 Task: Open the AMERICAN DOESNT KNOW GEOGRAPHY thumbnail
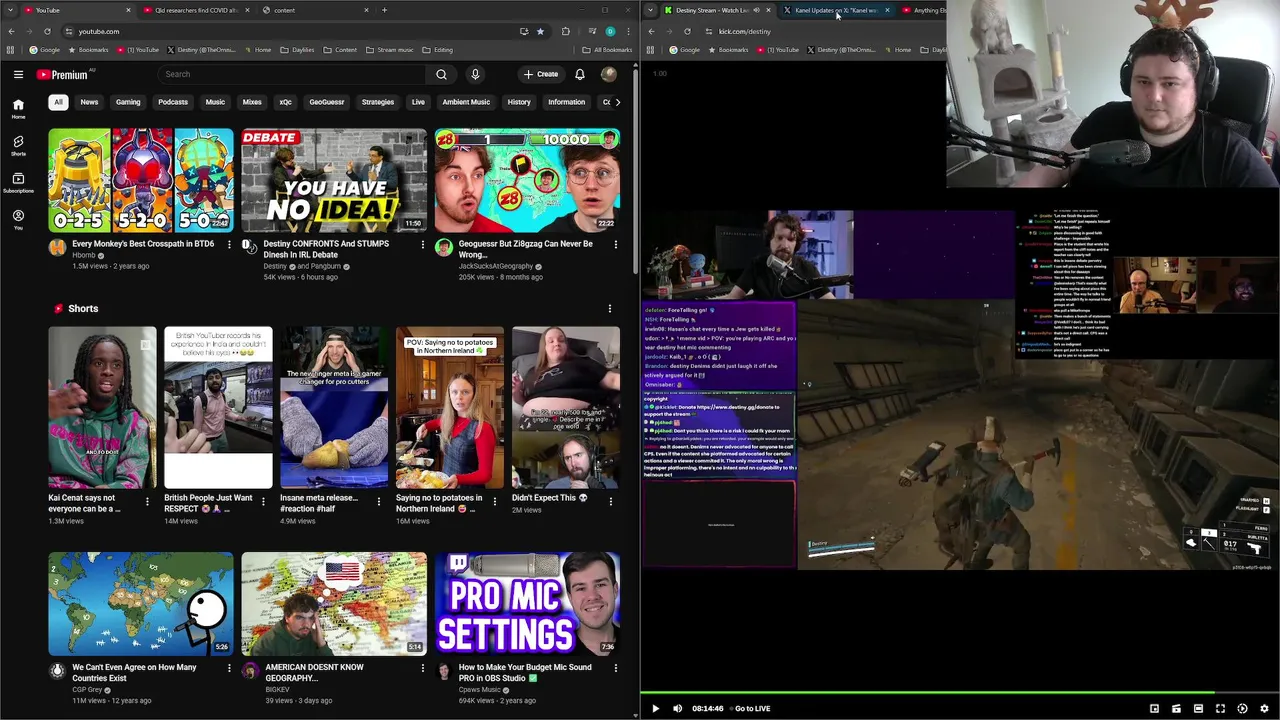334,602
